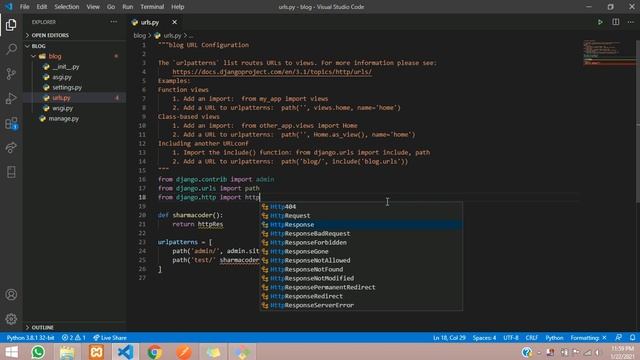This screenshot has height=360, width=640.
Task: Open Google Chrome from the taskbar
Action: 155,352
